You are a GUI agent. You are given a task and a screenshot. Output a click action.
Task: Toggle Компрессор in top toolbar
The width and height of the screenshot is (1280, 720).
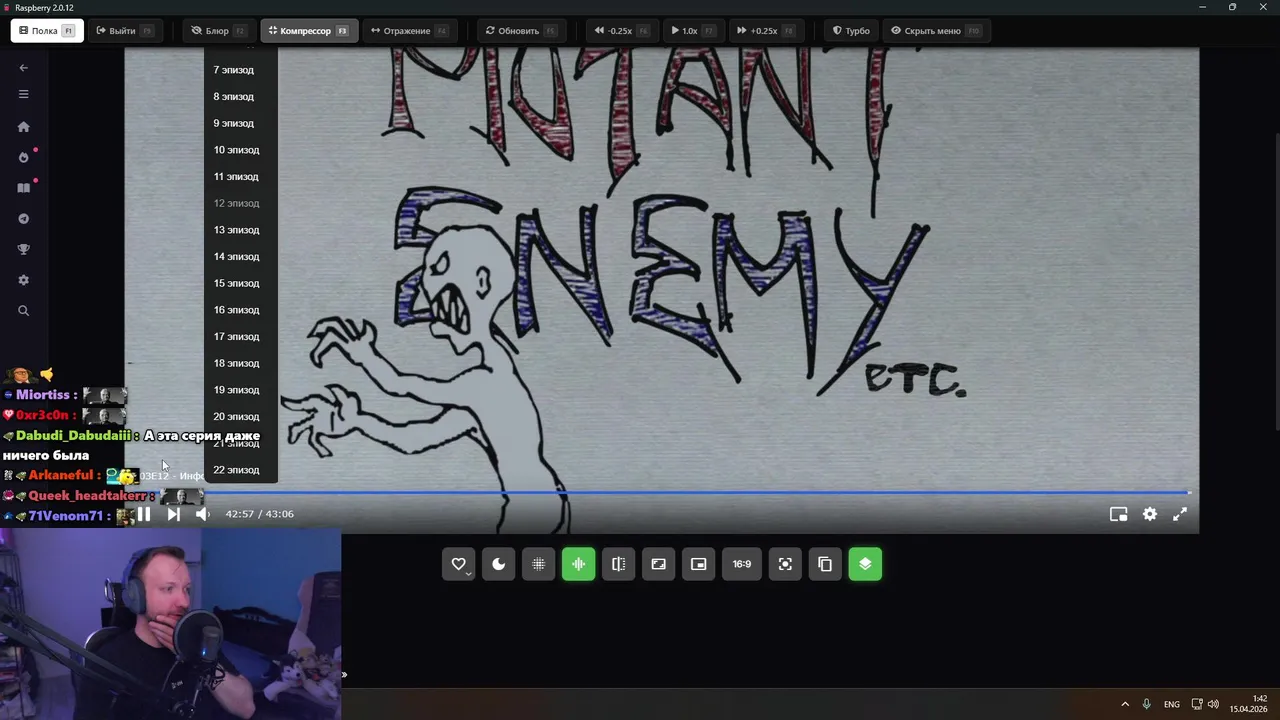tap(308, 31)
